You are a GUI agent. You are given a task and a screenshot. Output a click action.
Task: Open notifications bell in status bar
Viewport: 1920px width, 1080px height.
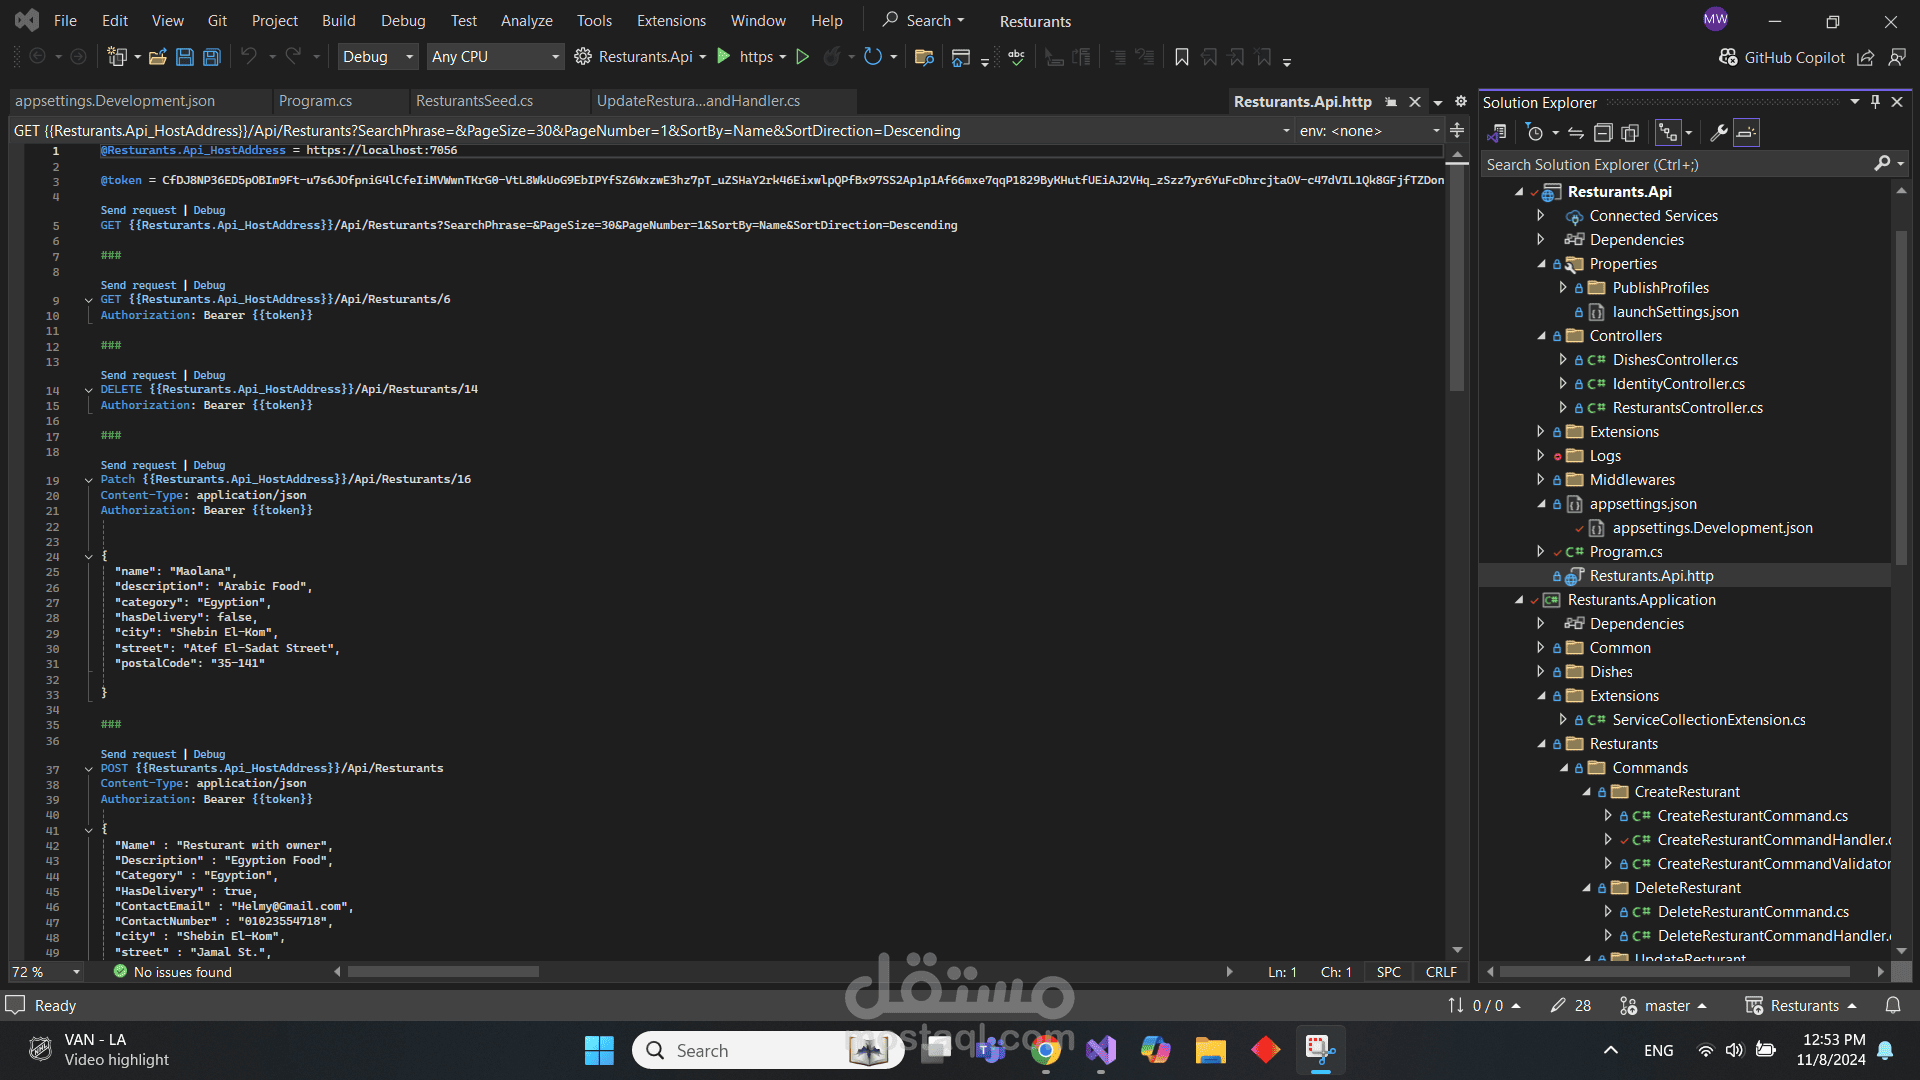pyautogui.click(x=1893, y=1005)
